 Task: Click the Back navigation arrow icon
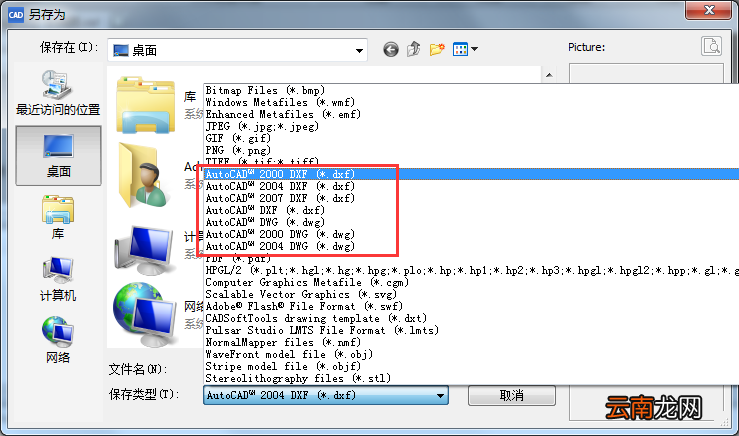pyautogui.click(x=391, y=49)
